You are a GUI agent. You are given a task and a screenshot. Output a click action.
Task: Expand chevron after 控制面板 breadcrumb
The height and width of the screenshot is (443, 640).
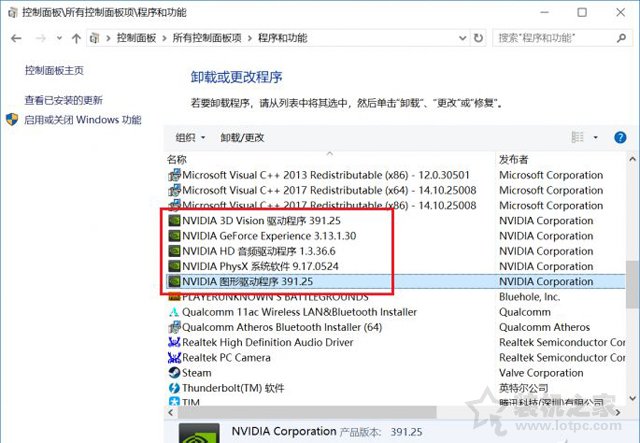click(x=164, y=38)
